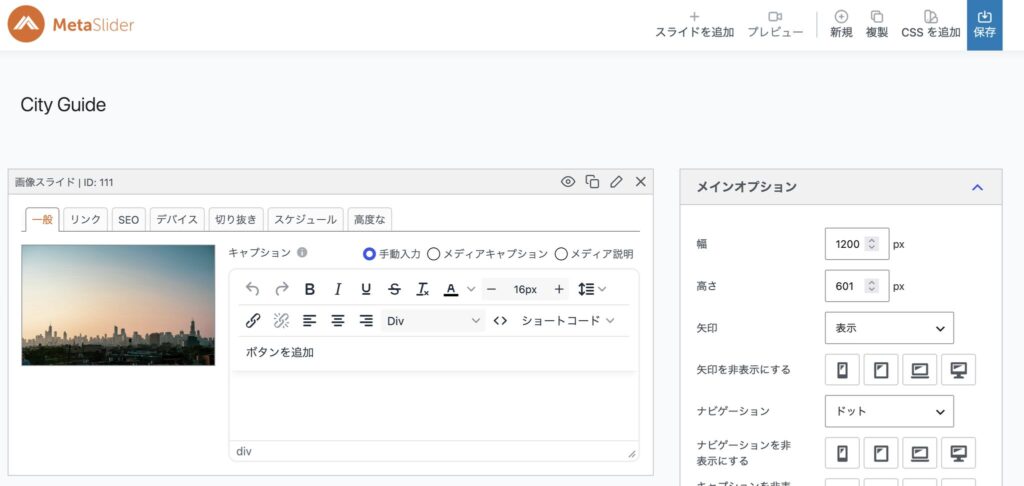Click the remove link icon
Image resolution: width=1024 pixels, height=486 pixels.
click(281, 321)
